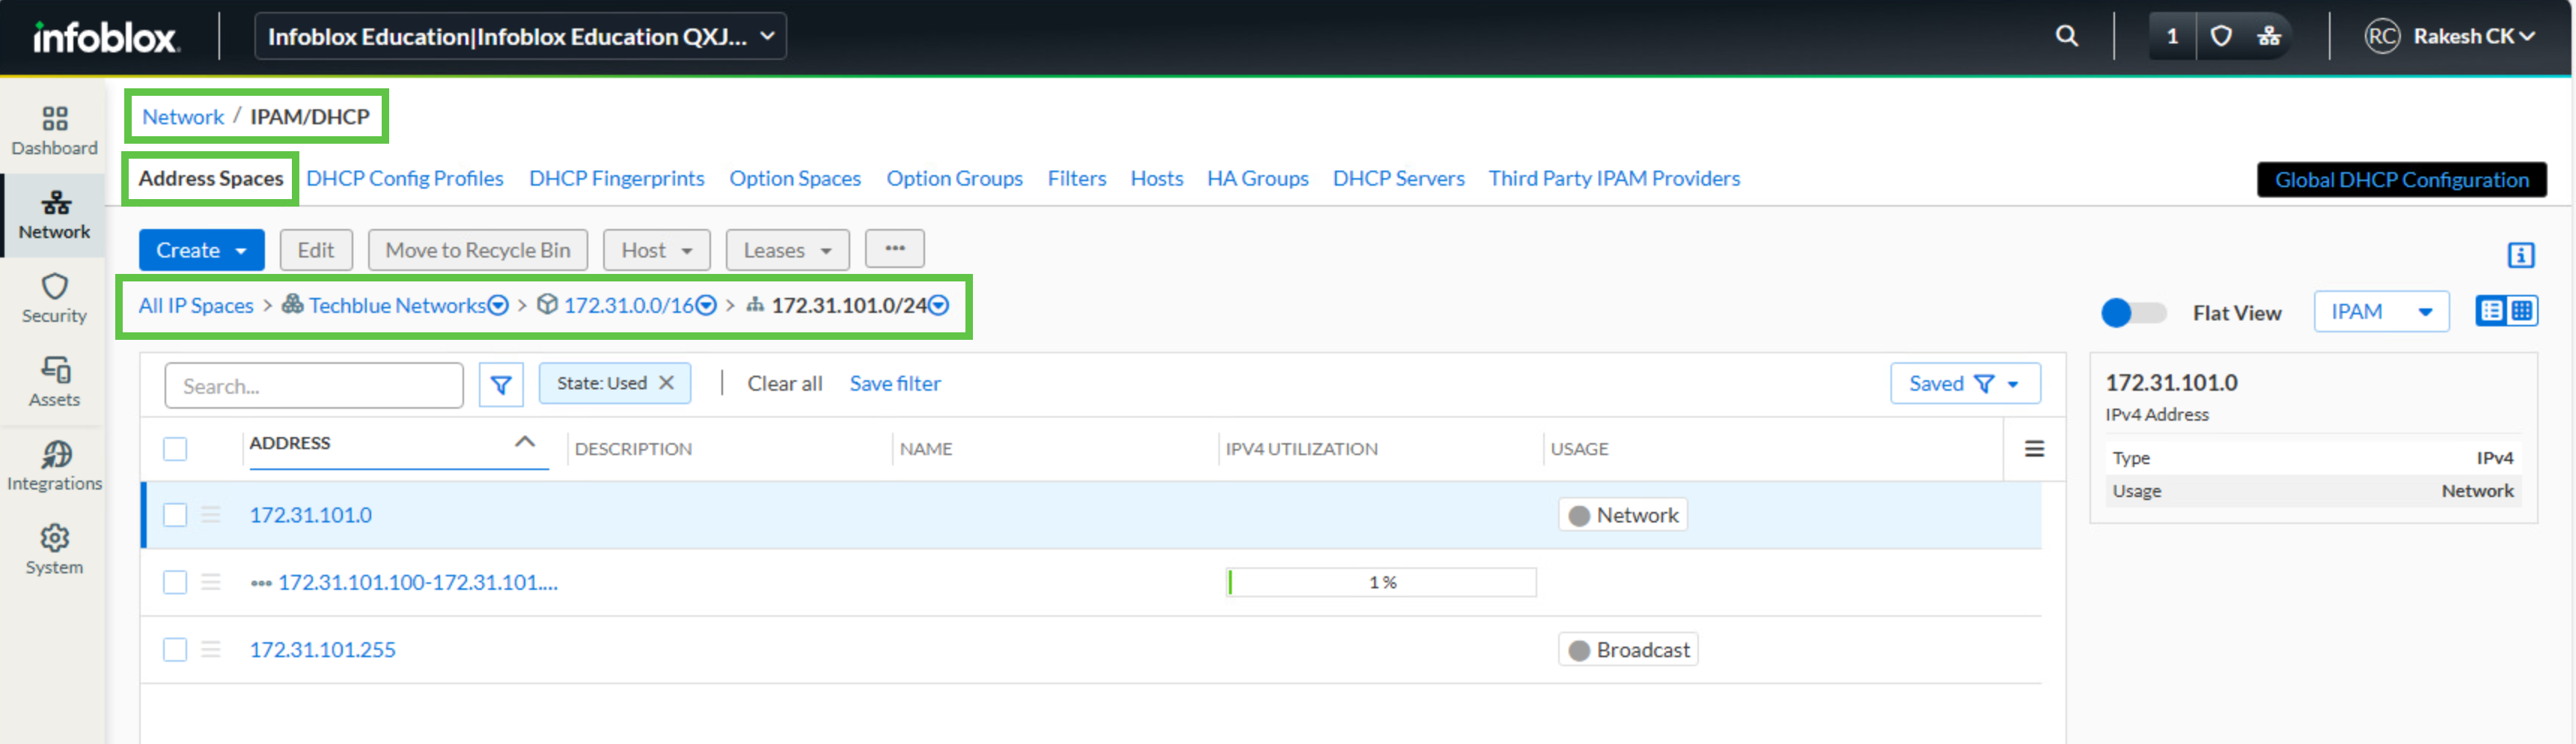2576x744 pixels.
Task: Open the Saved filters dropdown
Action: pos(1965,384)
